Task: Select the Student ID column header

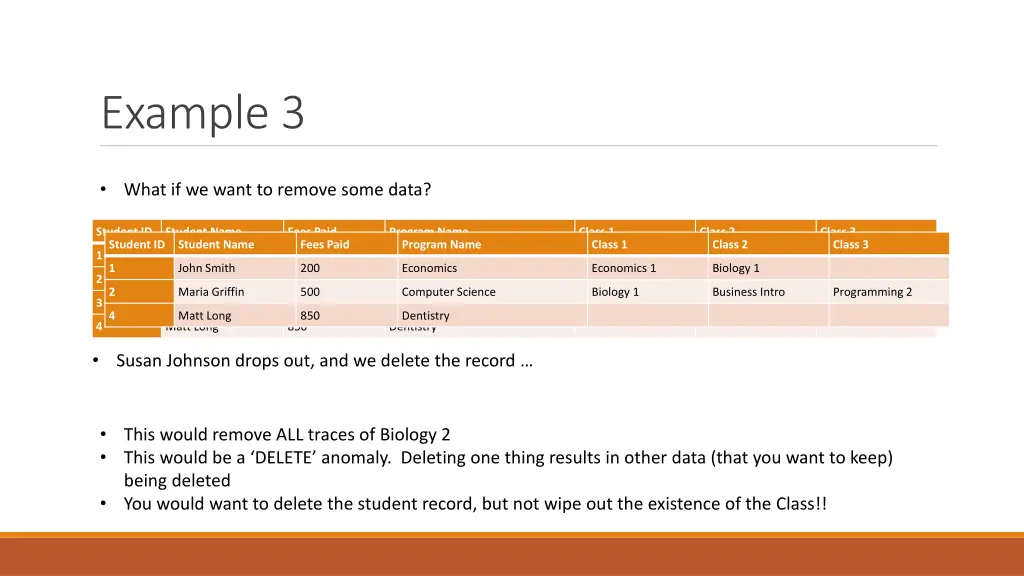Action: point(139,244)
